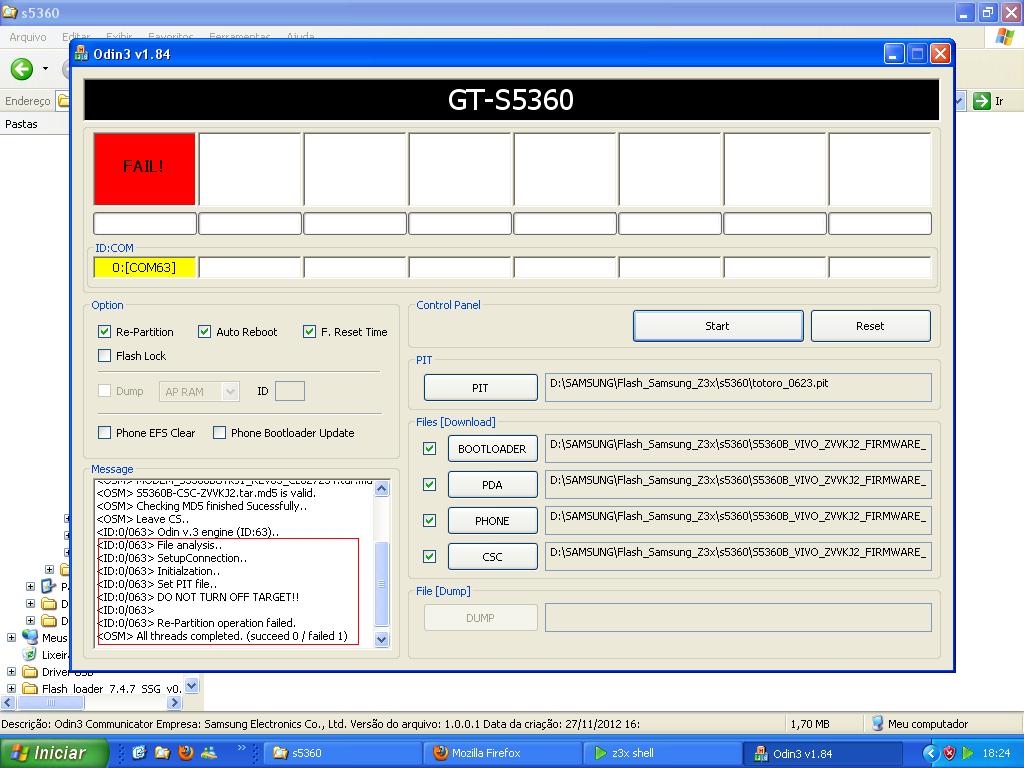Click the CSC file path field
This screenshot has width=1024, height=768.
738,556
